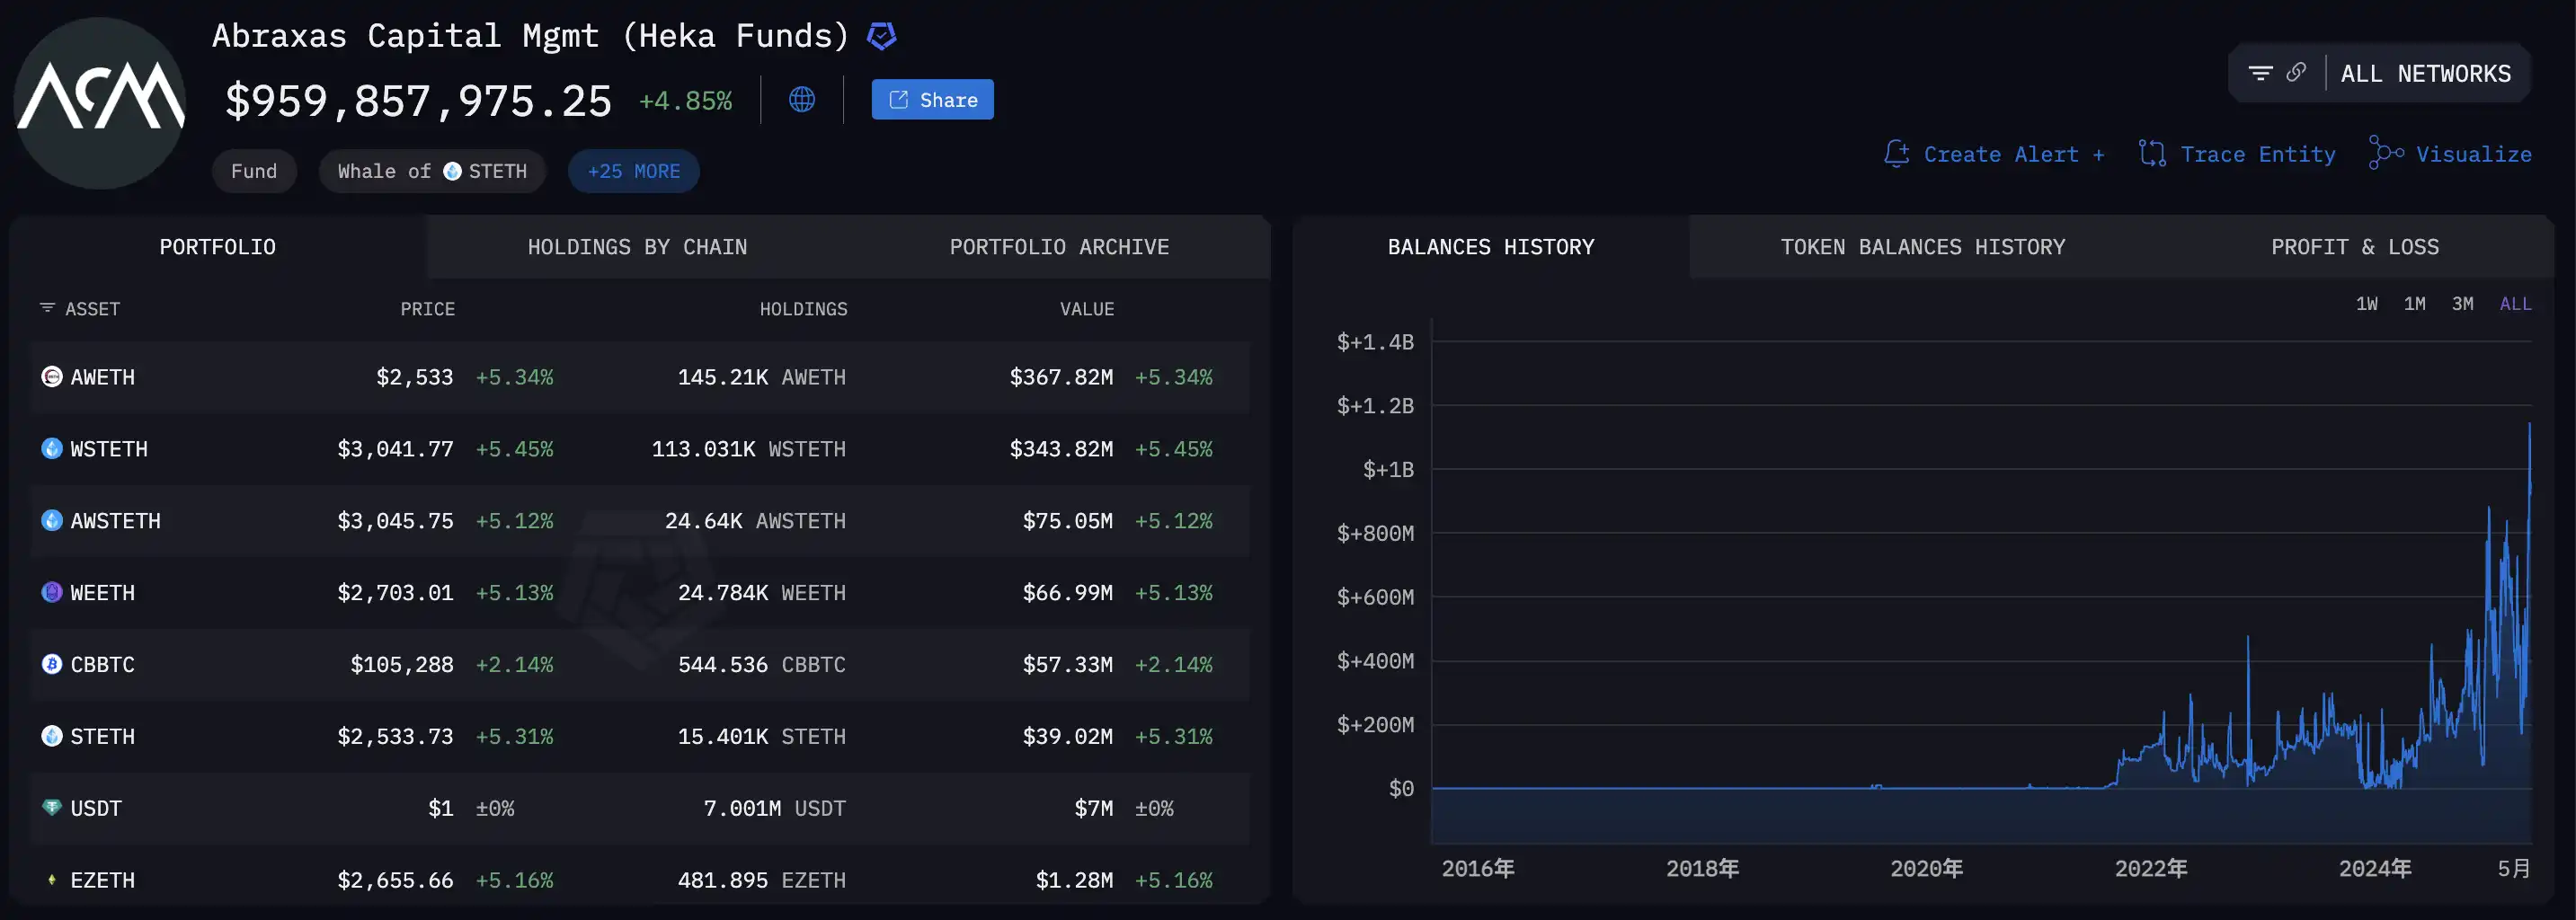Click the AWETH token icon
Screen dimensions: 2576x920
click(x=52, y=377)
